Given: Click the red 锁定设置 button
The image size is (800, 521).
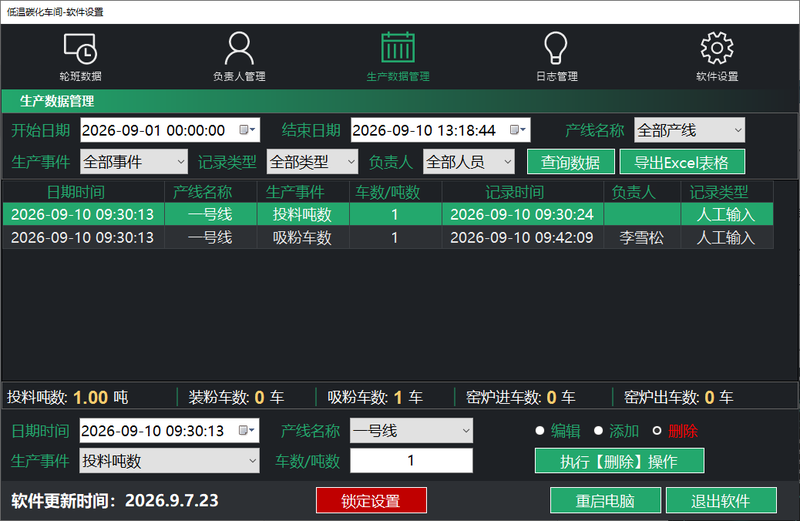Looking at the screenshot, I should [371, 501].
